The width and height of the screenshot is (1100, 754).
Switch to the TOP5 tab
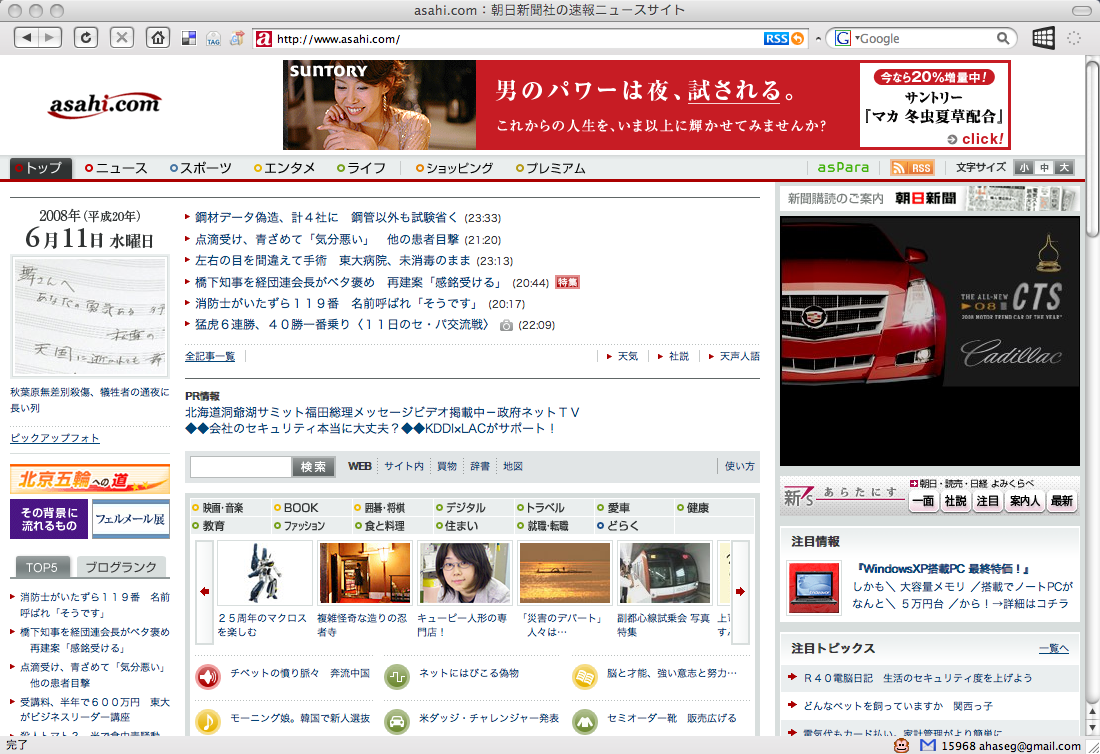tap(41, 567)
